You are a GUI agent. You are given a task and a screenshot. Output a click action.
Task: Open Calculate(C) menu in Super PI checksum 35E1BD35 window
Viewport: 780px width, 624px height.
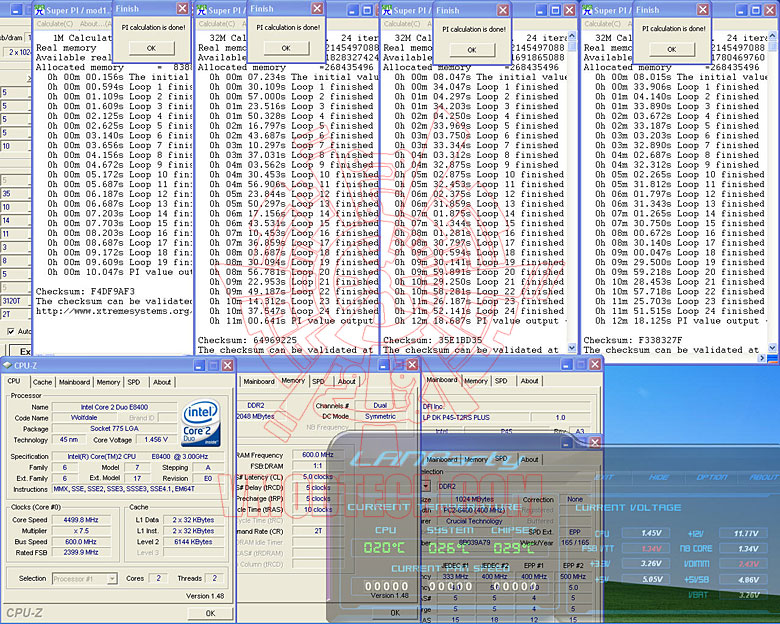coord(402,24)
